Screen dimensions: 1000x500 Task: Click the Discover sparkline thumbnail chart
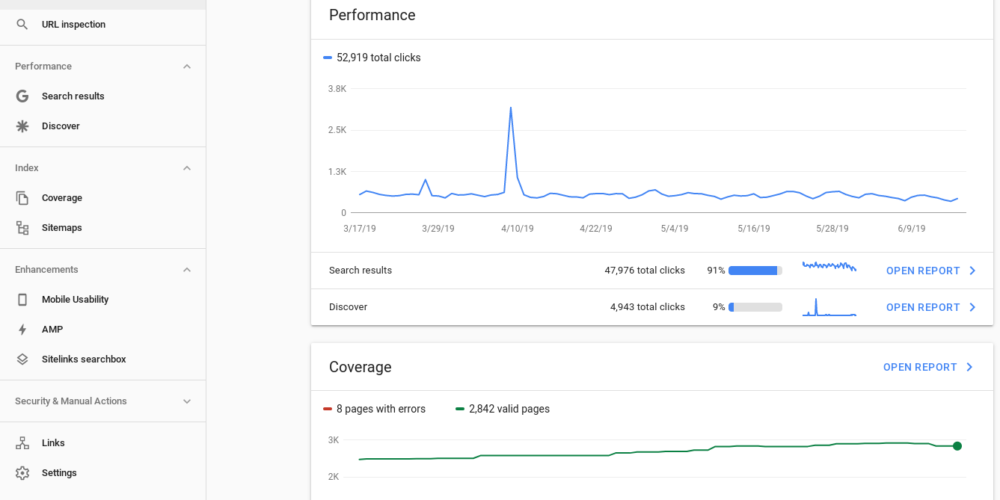point(829,307)
